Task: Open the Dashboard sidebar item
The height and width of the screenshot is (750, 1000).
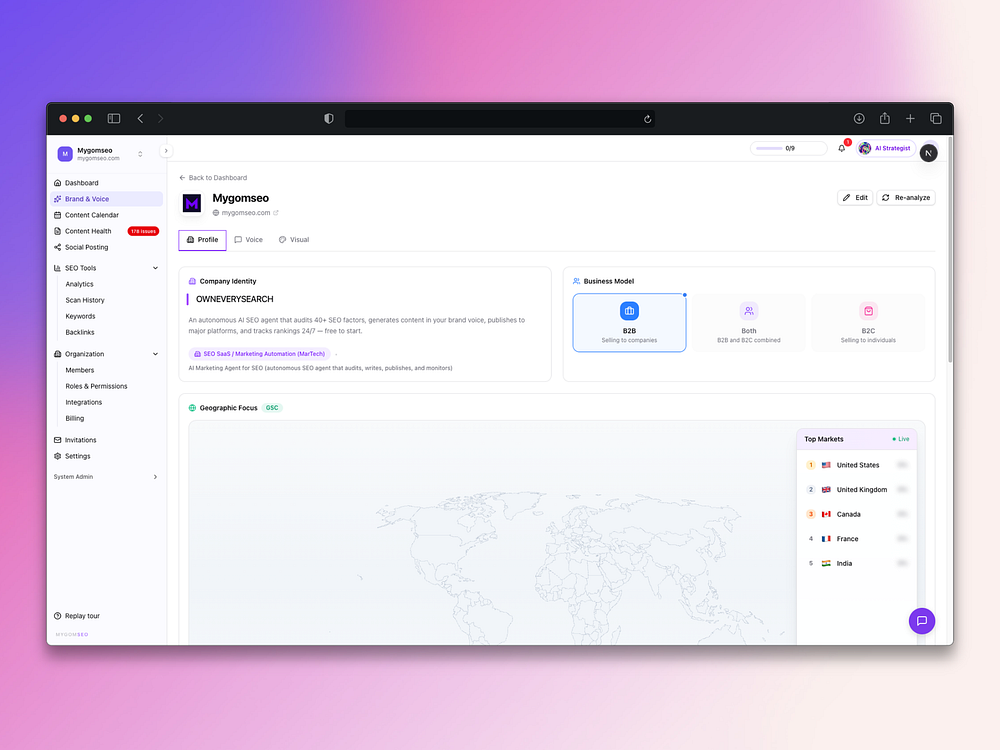Action: pos(107,182)
